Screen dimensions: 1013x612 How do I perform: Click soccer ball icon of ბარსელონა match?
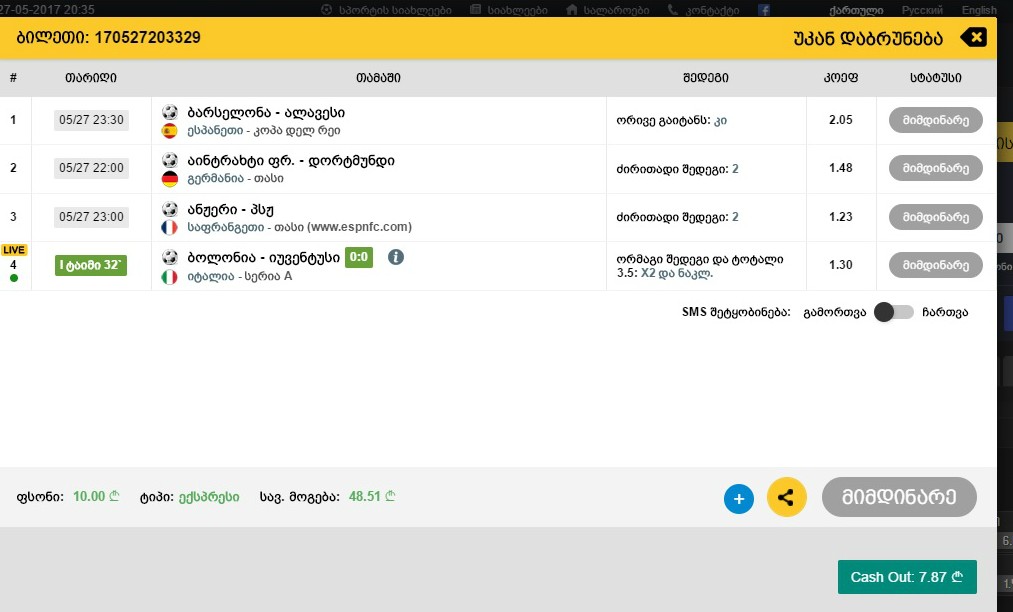click(170, 112)
